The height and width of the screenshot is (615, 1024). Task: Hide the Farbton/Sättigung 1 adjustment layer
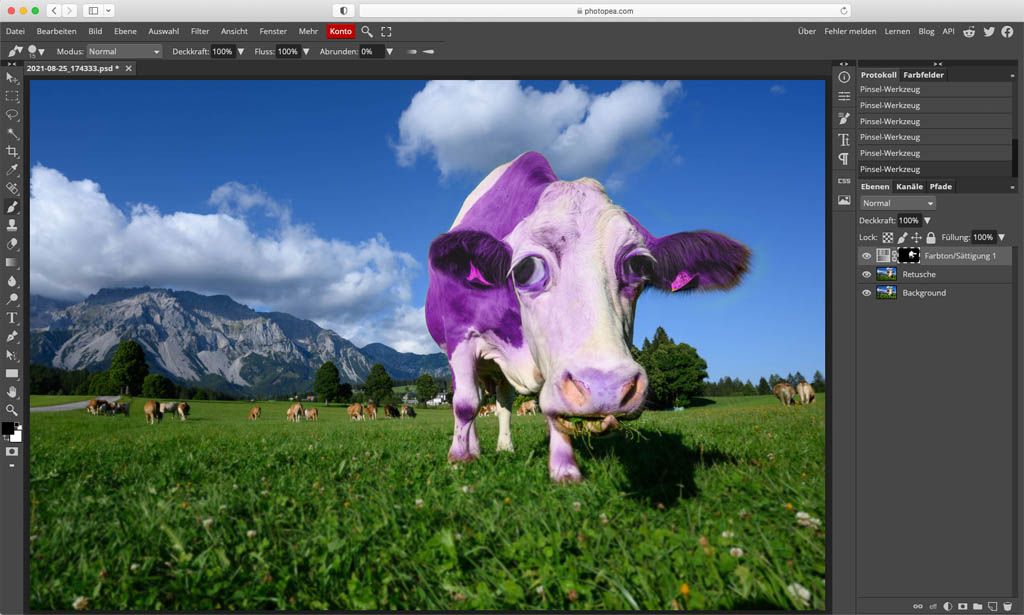coord(866,256)
